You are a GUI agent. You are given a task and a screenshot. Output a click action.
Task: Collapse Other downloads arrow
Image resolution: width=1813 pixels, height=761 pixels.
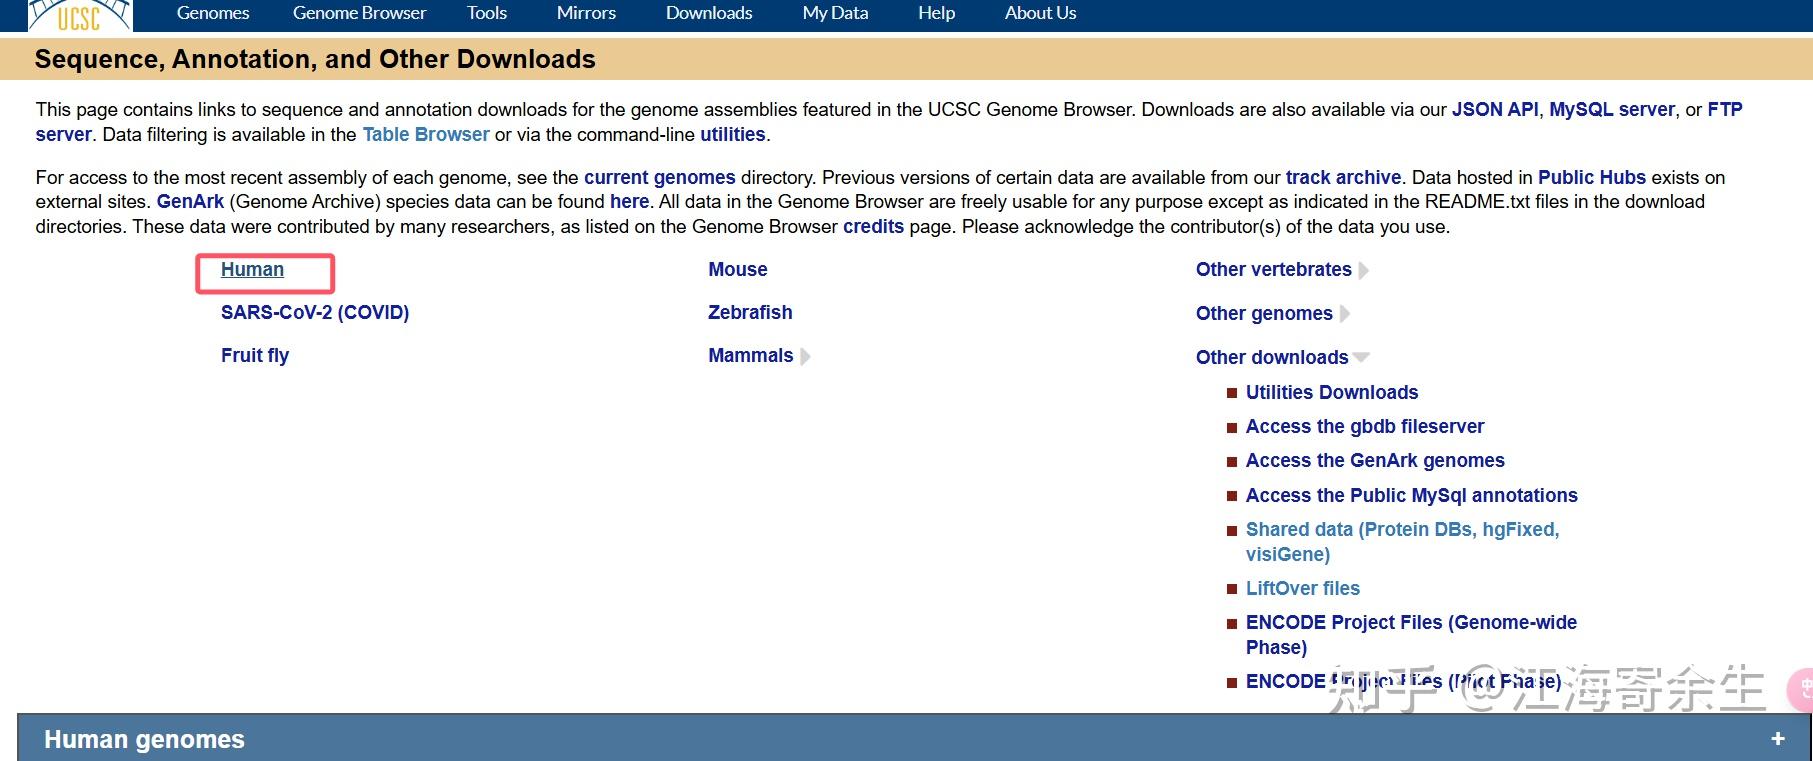click(1361, 357)
